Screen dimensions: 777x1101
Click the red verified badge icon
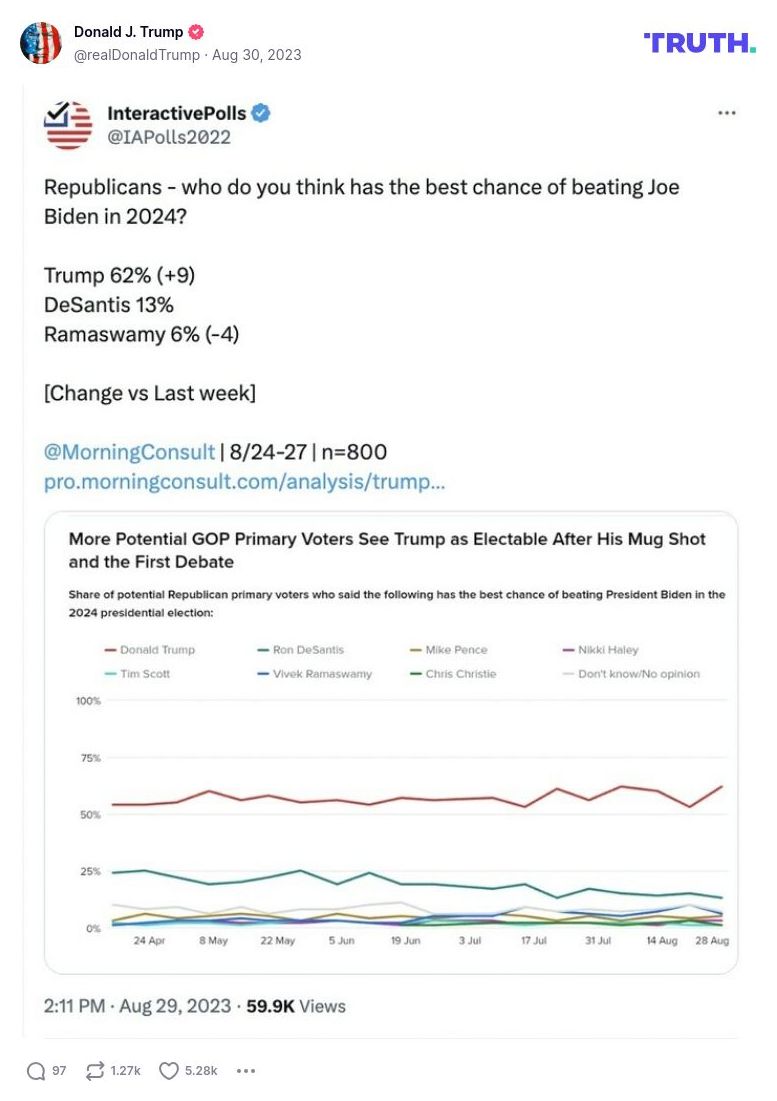[x=197, y=32]
